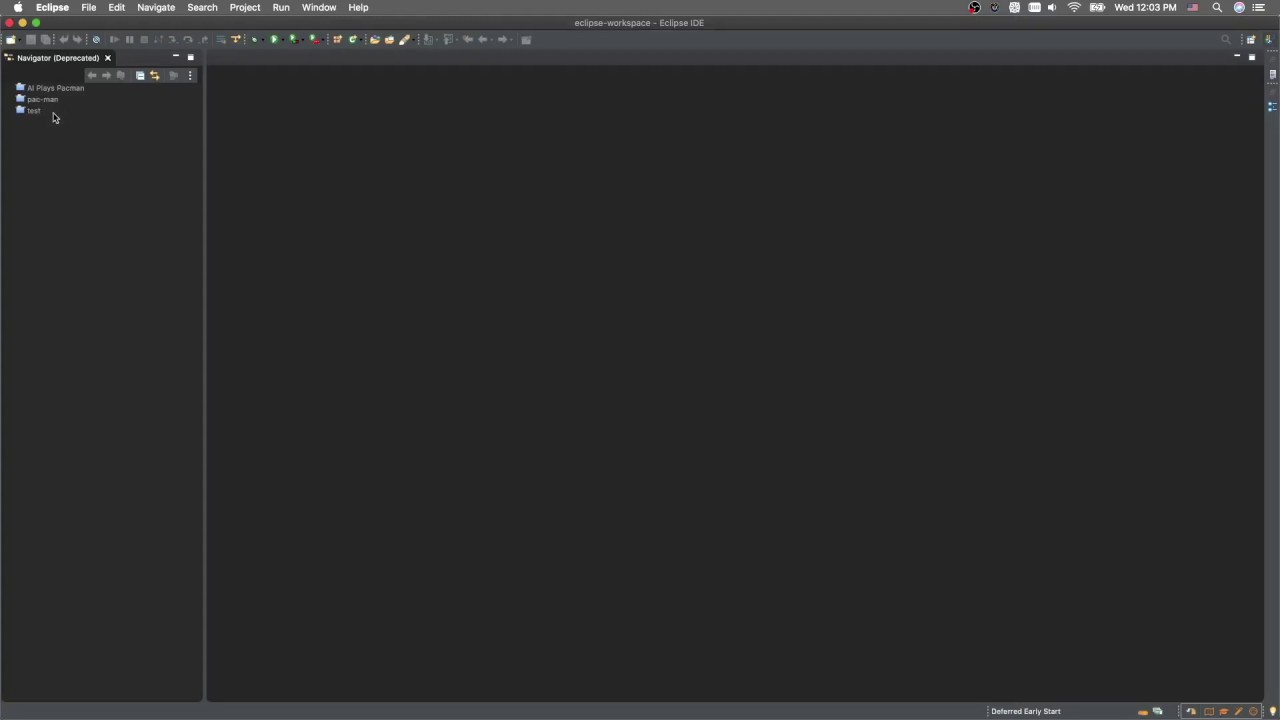Image resolution: width=1280 pixels, height=720 pixels.
Task: Click the light bulb tip icon in status bar
Action: [x=1273, y=711]
